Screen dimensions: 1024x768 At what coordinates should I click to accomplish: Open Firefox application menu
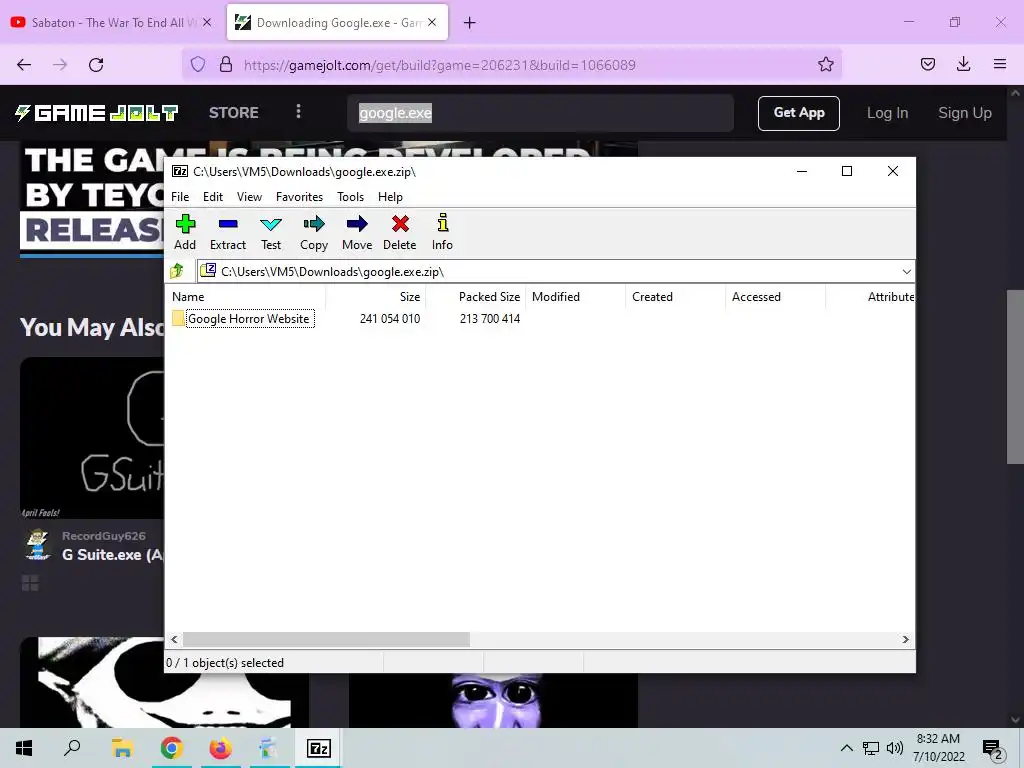click(999, 65)
